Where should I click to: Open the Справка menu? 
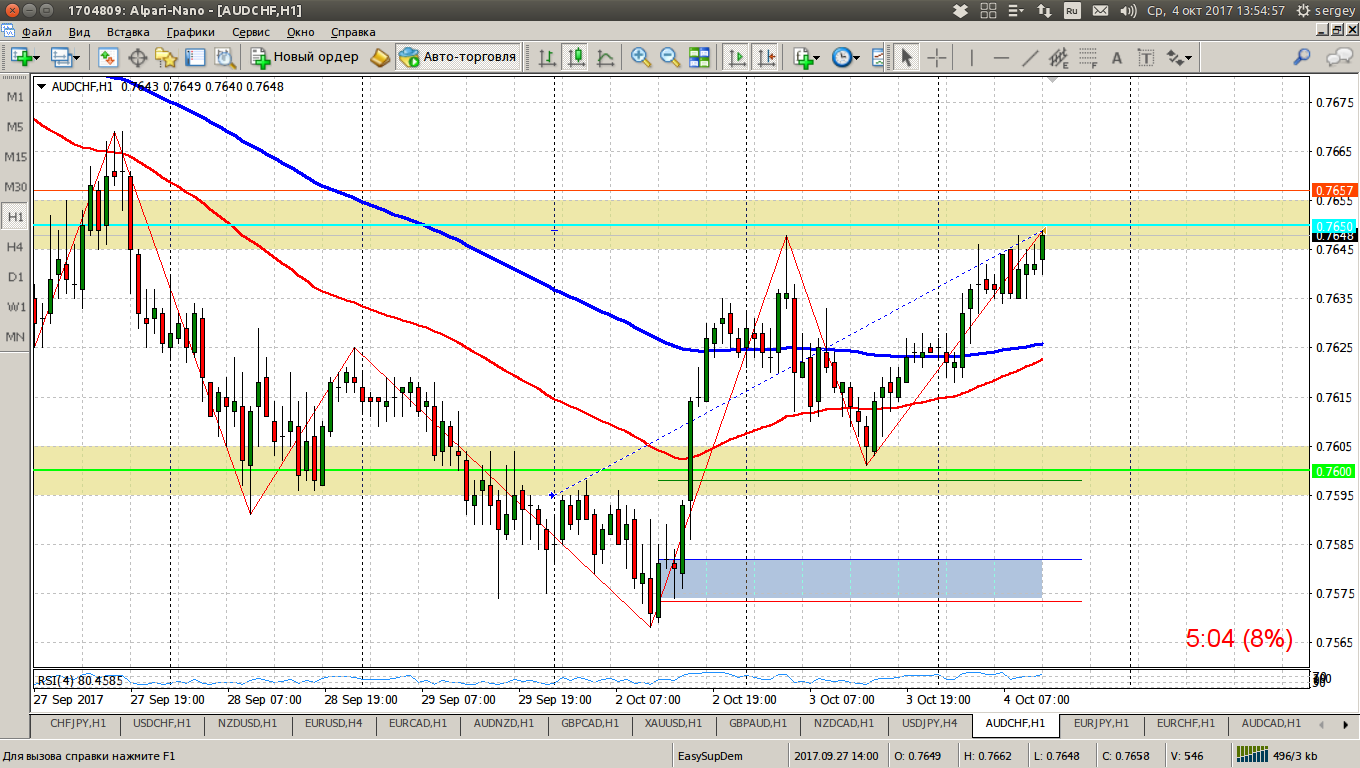coord(353,32)
